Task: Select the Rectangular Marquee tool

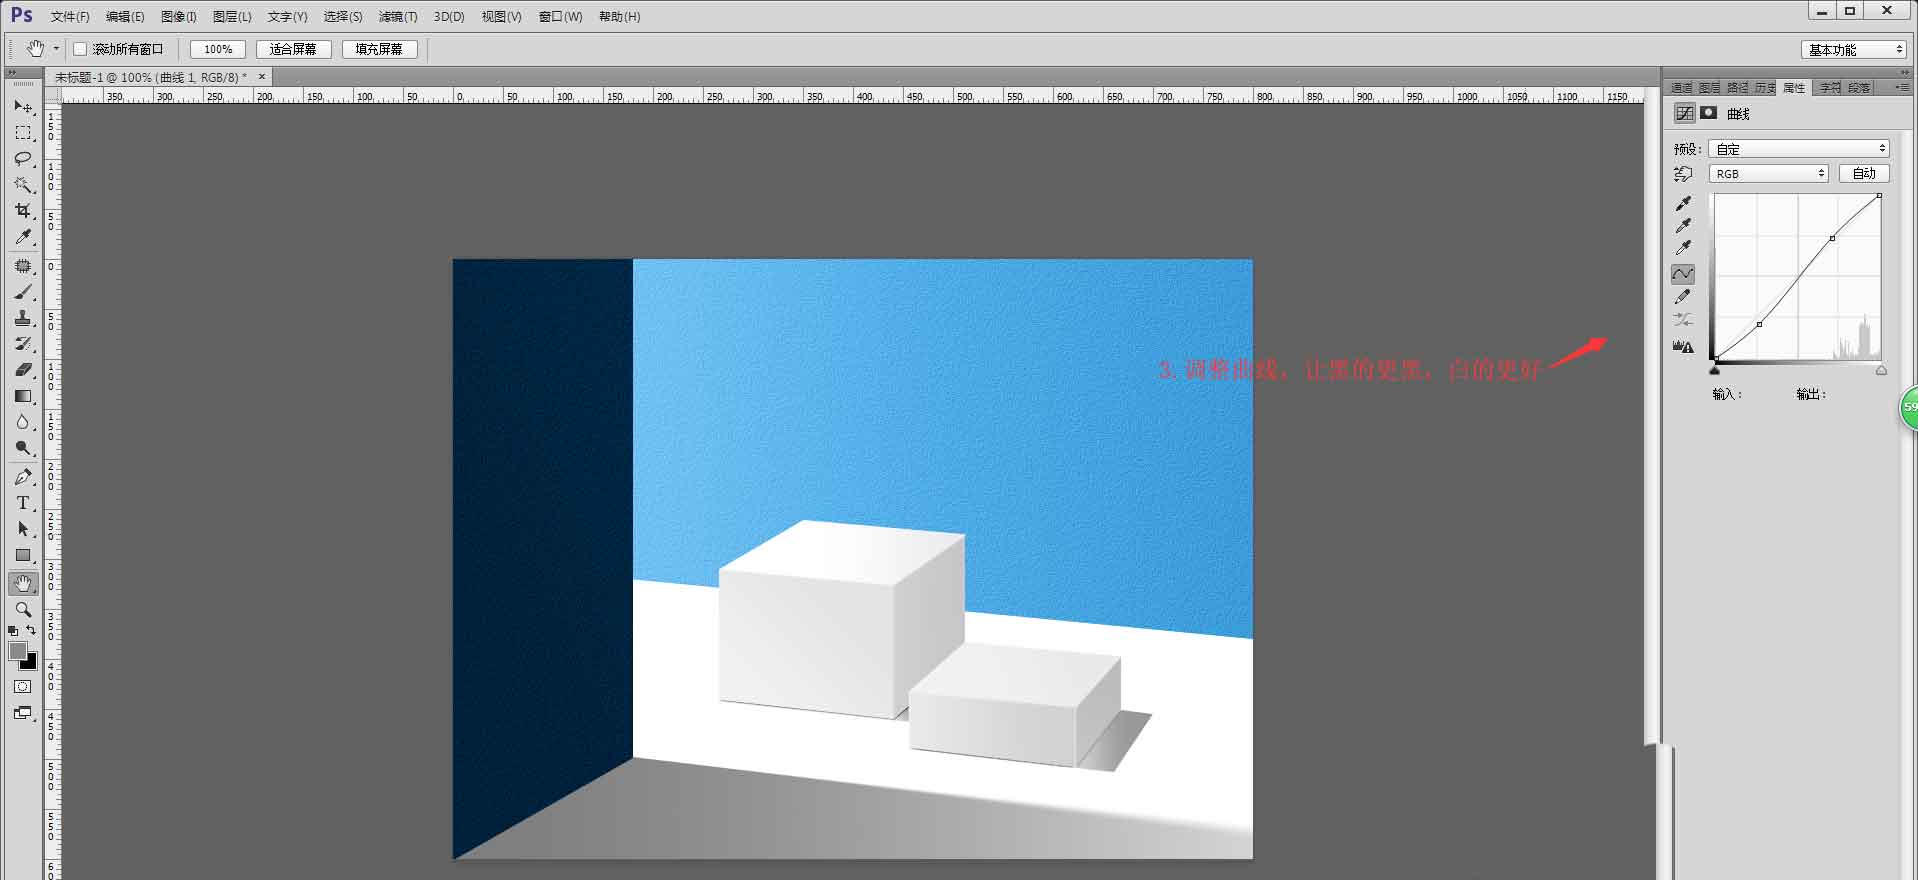Action: pyautogui.click(x=23, y=132)
